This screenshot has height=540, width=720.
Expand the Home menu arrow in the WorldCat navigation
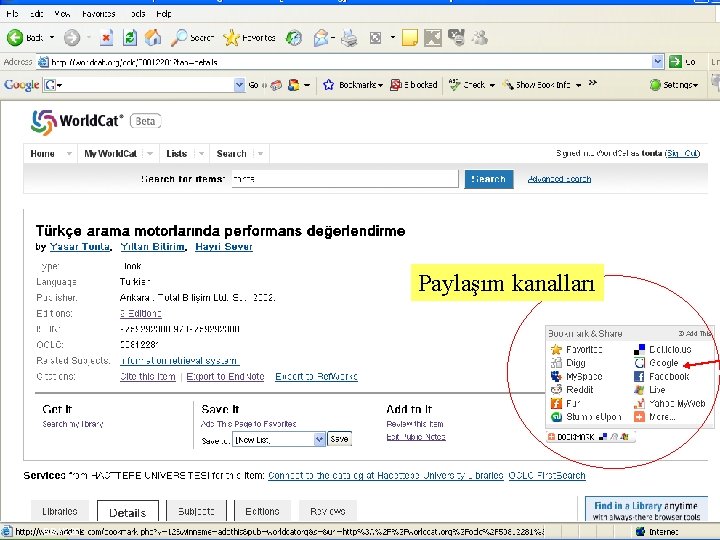tap(68, 153)
